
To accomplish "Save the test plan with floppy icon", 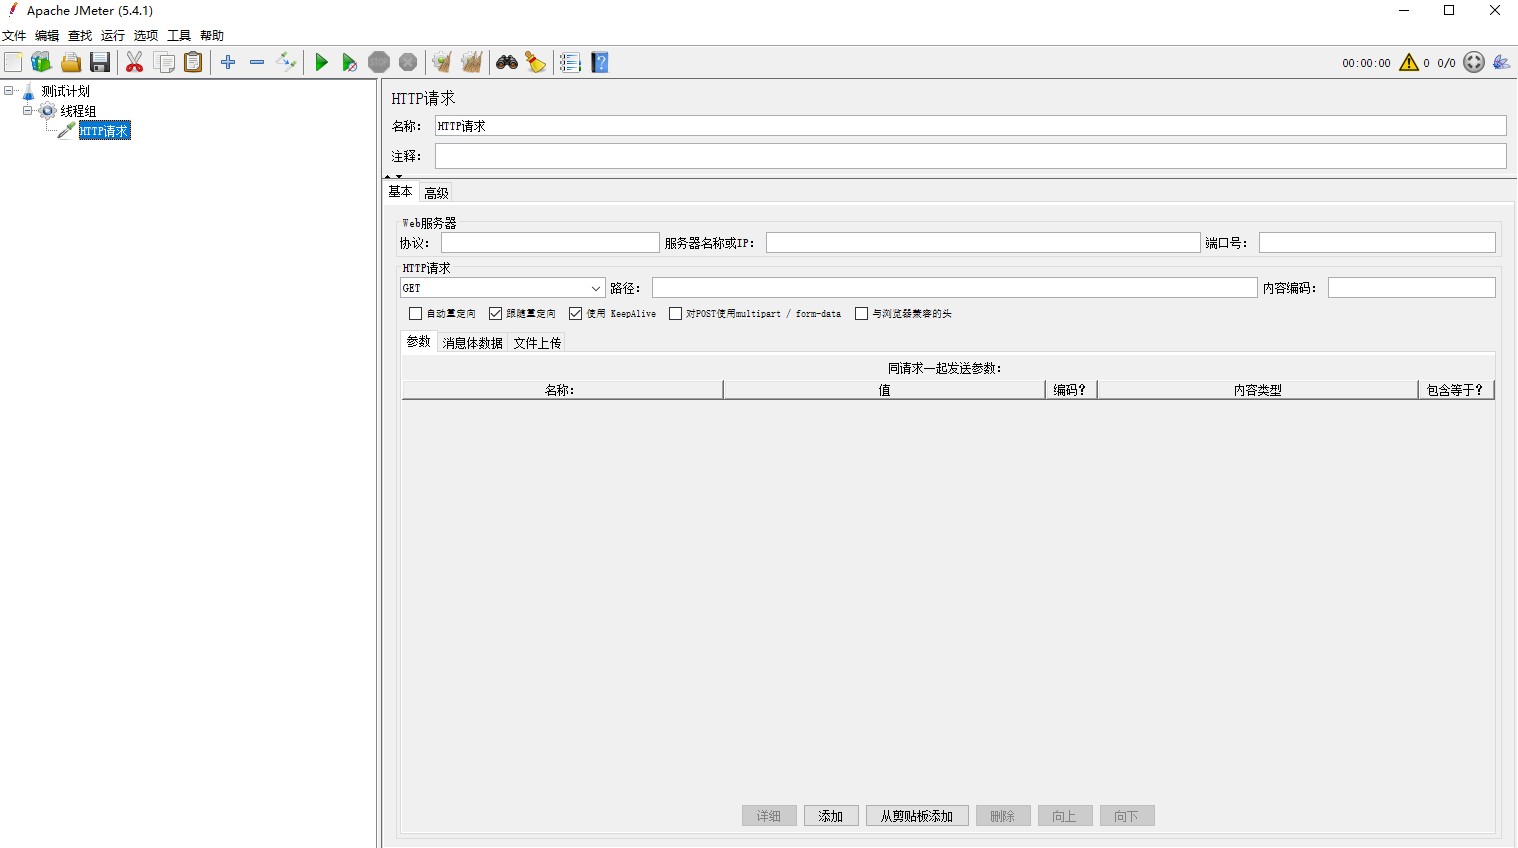I will point(100,62).
